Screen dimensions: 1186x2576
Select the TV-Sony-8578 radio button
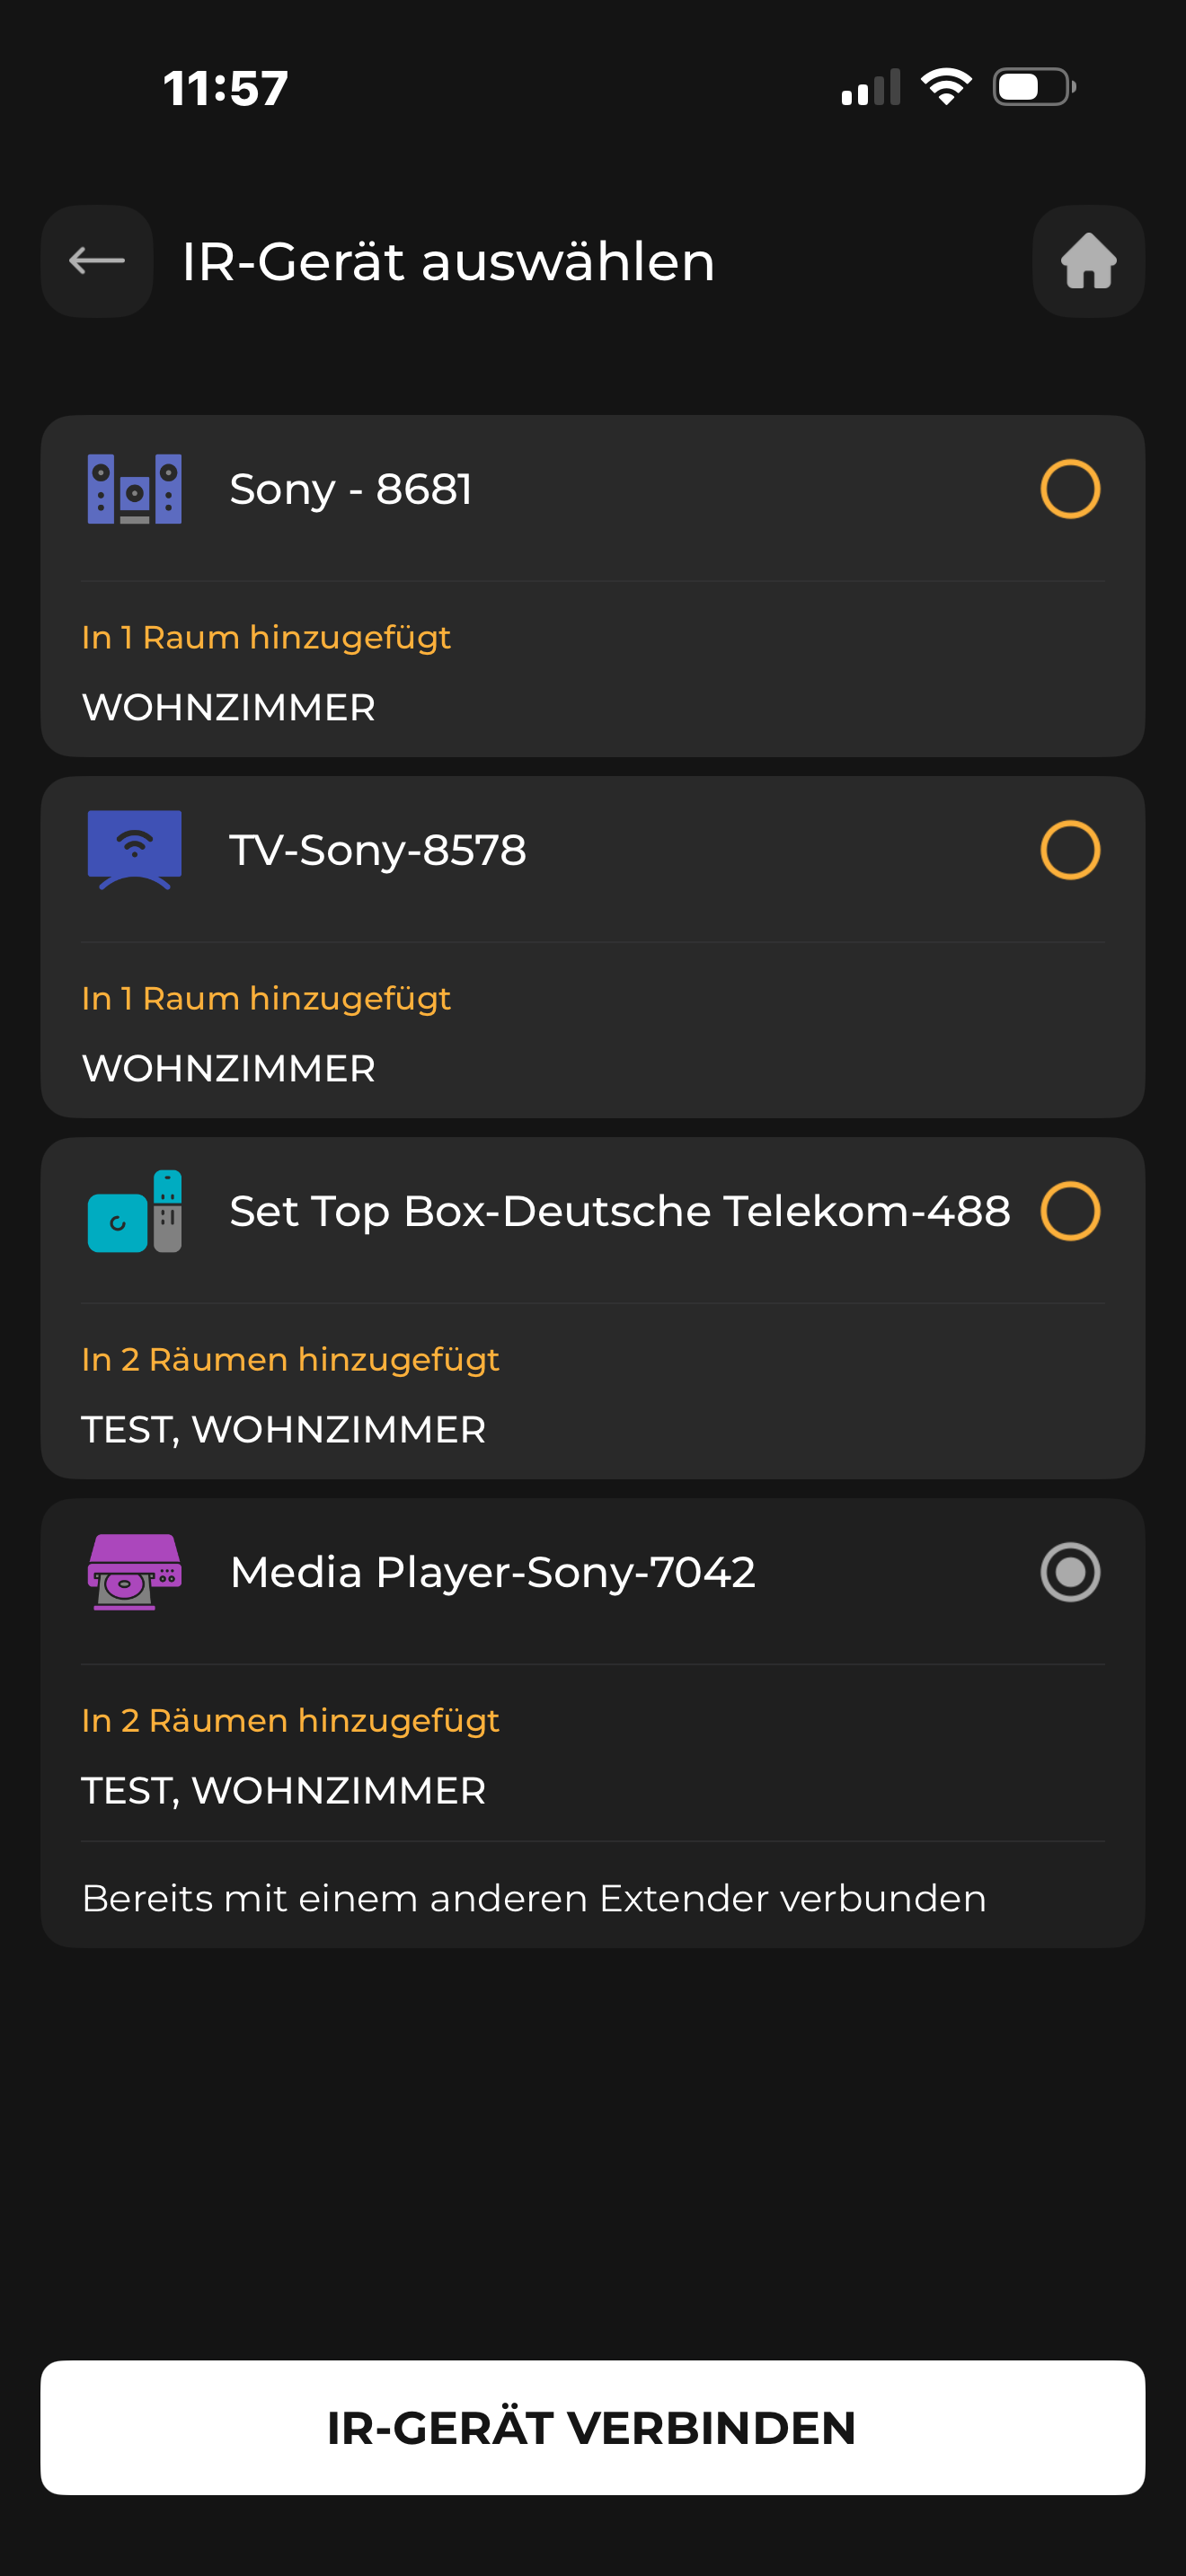(x=1070, y=850)
